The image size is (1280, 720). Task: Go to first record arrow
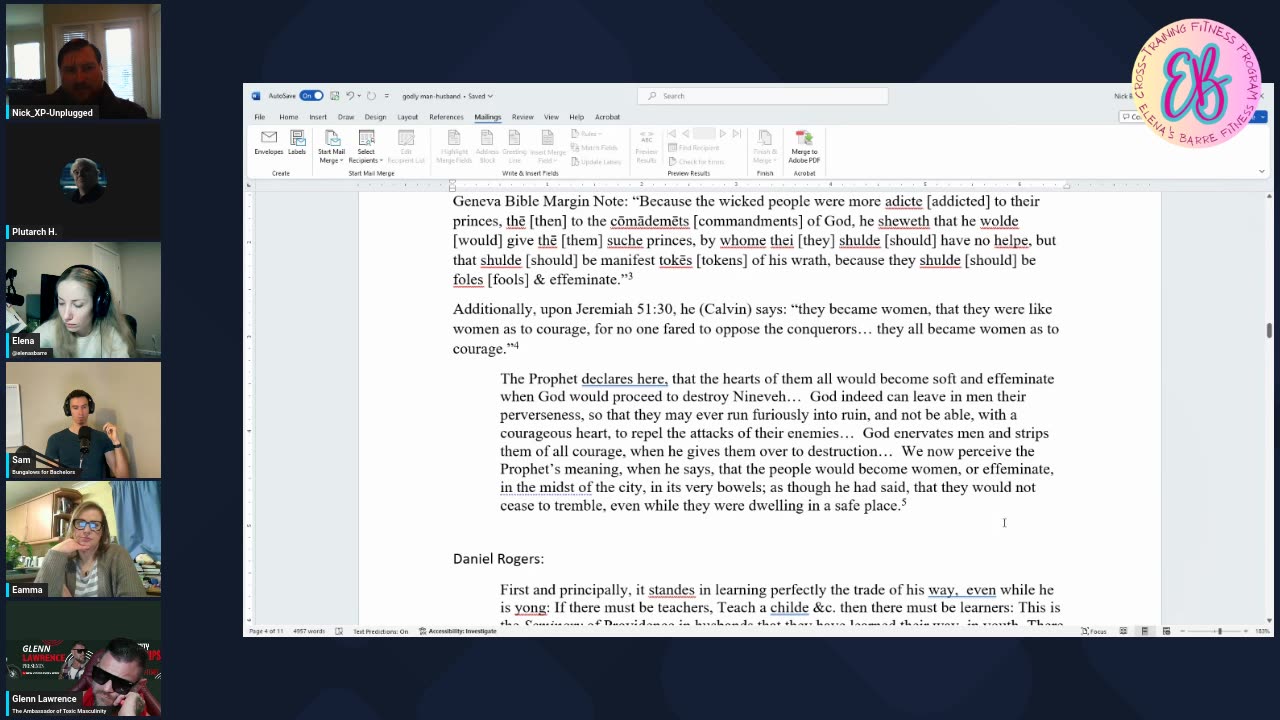click(x=672, y=134)
